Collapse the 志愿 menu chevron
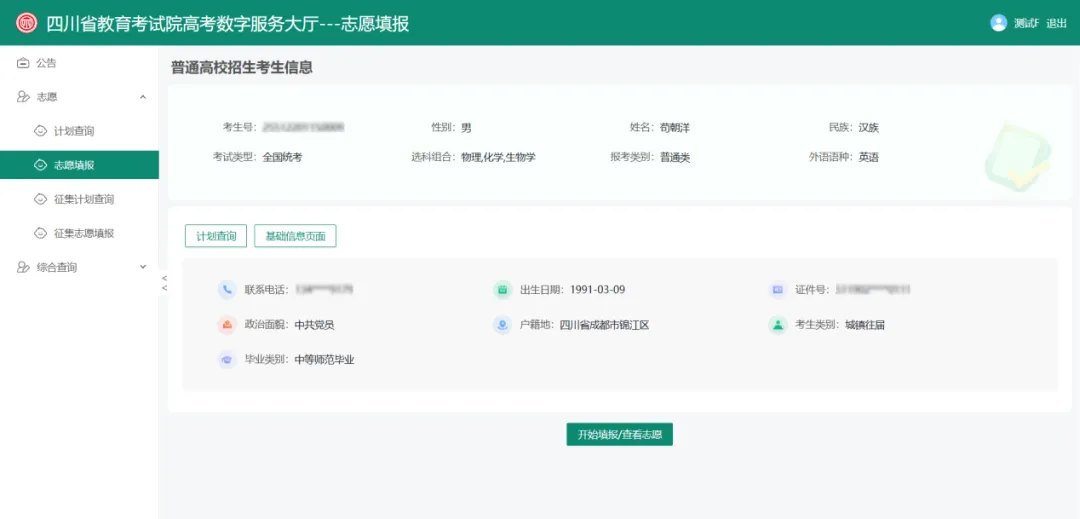Image resolution: width=1080 pixels, height=519 pixels. tap(143, 97)
